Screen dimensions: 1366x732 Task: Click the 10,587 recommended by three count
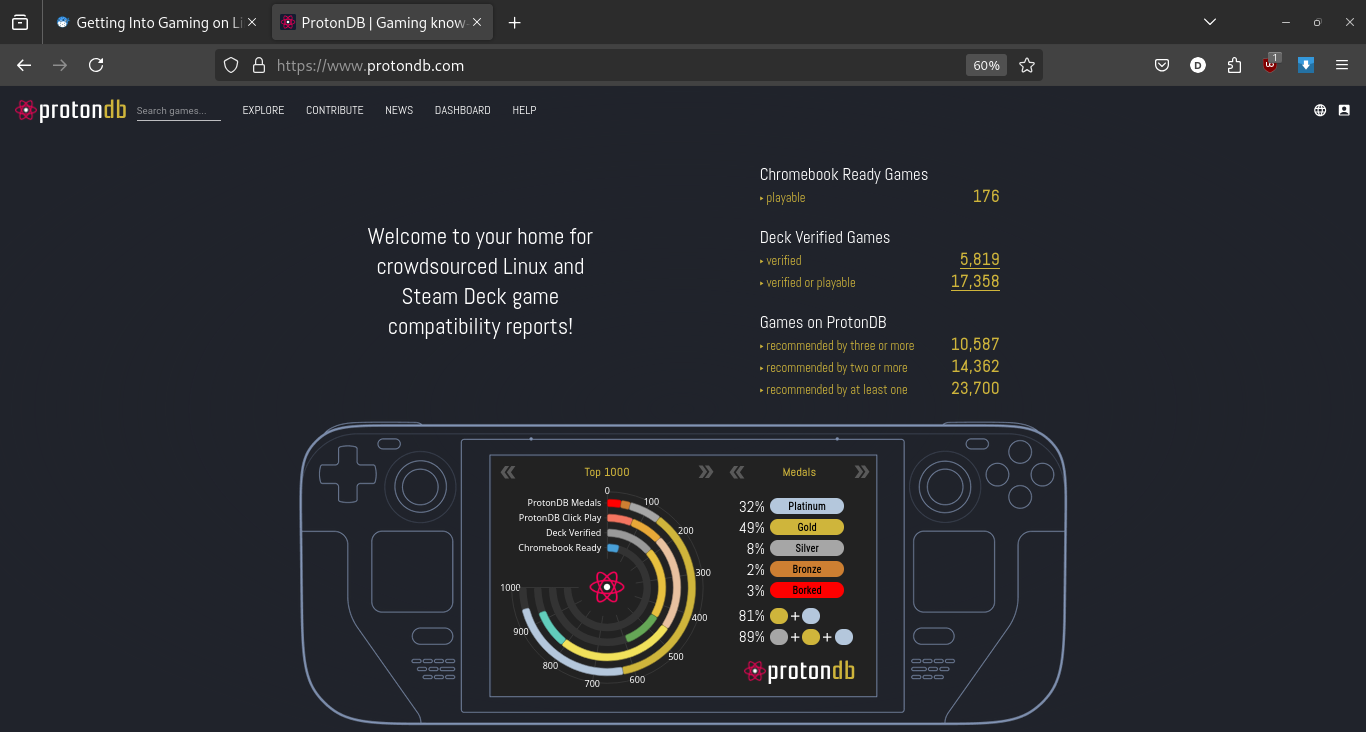975,344
